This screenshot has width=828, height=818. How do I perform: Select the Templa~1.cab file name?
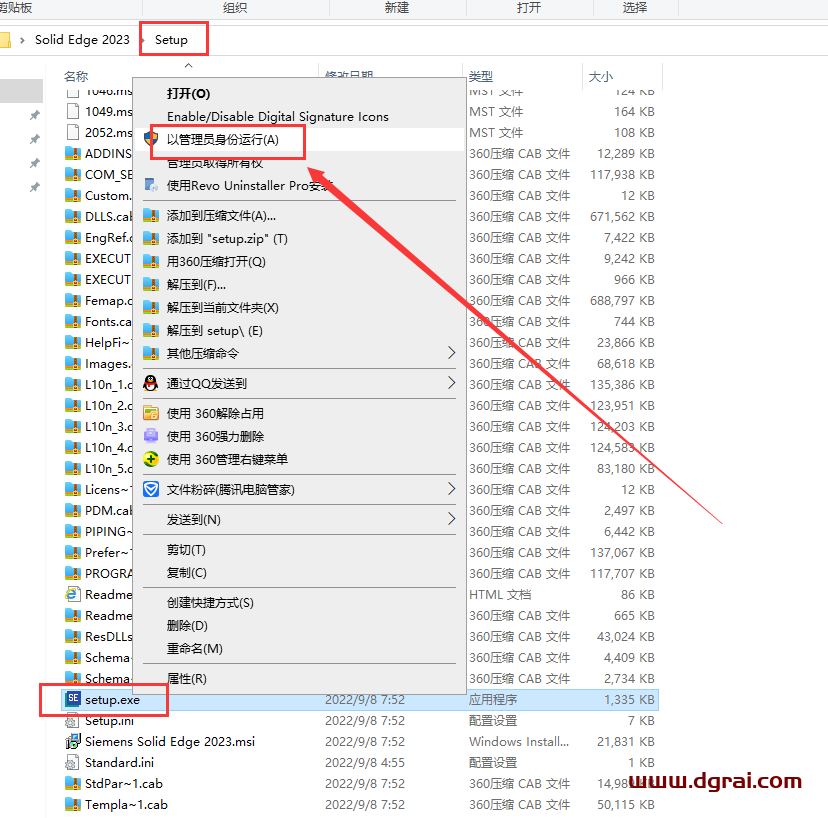point(126,805)
